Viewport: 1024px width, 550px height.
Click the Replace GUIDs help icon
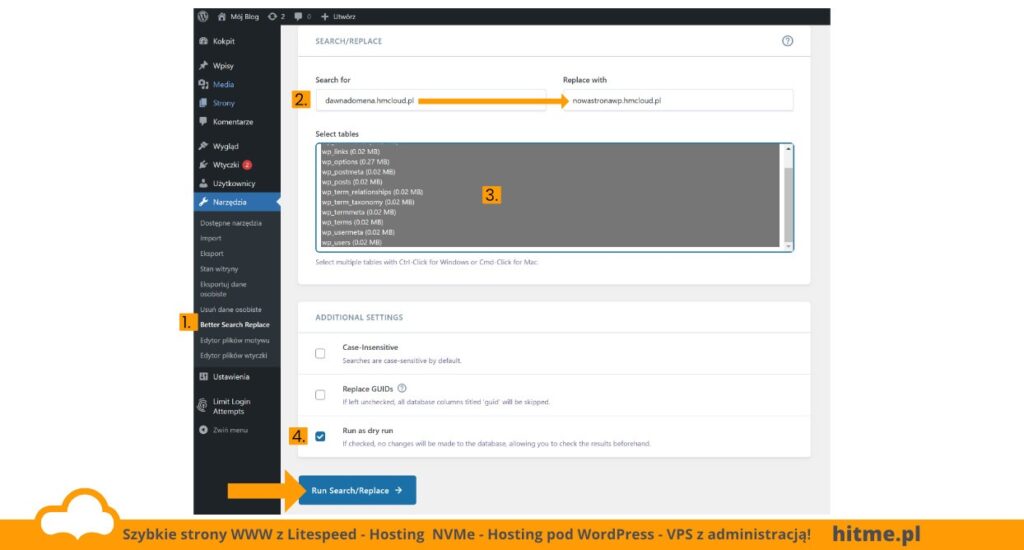pos(402,388)
